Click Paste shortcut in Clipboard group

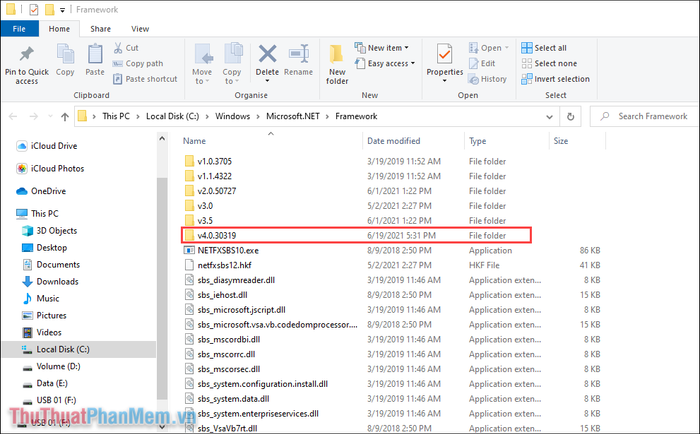(x=145, y=79)
